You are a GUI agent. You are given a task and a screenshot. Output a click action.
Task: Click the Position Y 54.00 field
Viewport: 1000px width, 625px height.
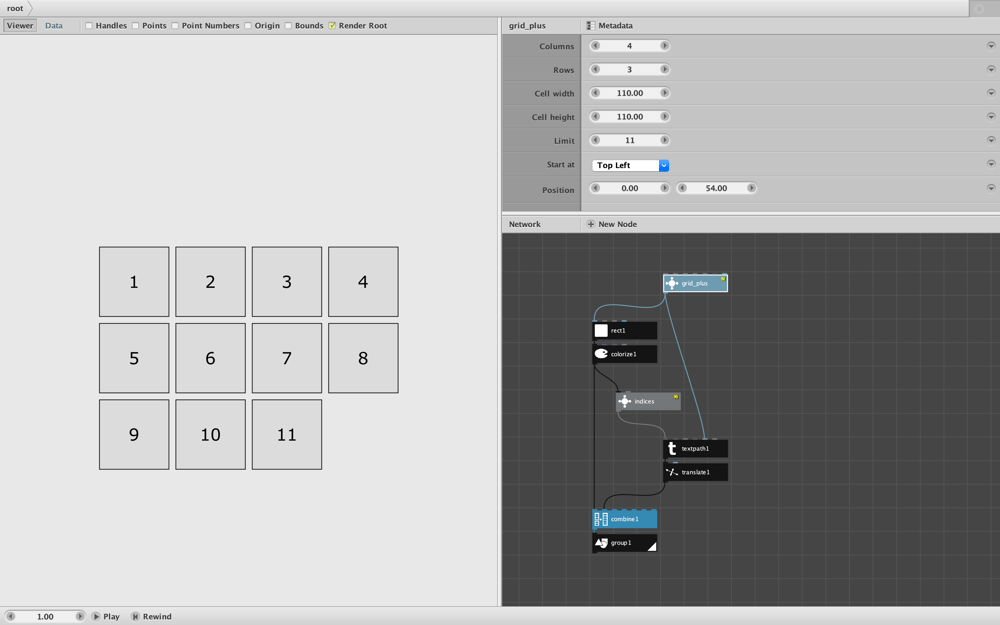pos(716,188)
